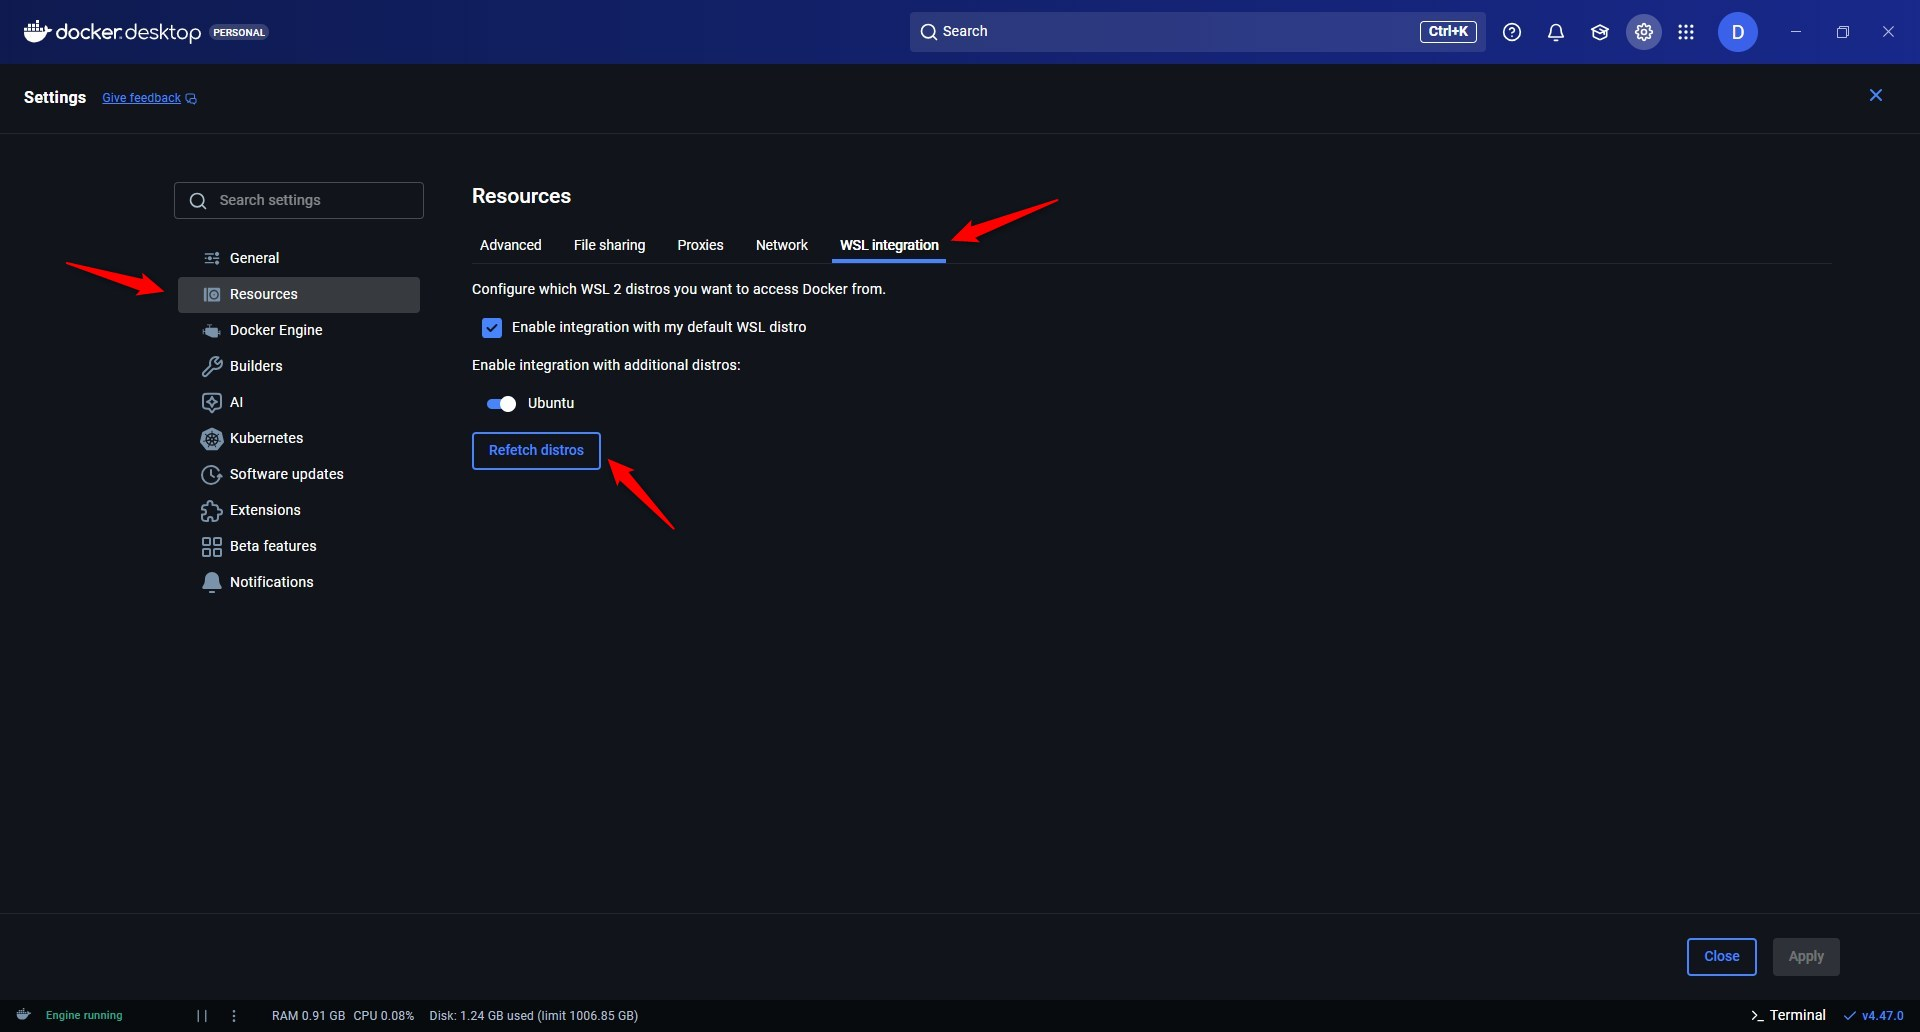Click the Kubernetes helm wheel icon

(212, 438)
